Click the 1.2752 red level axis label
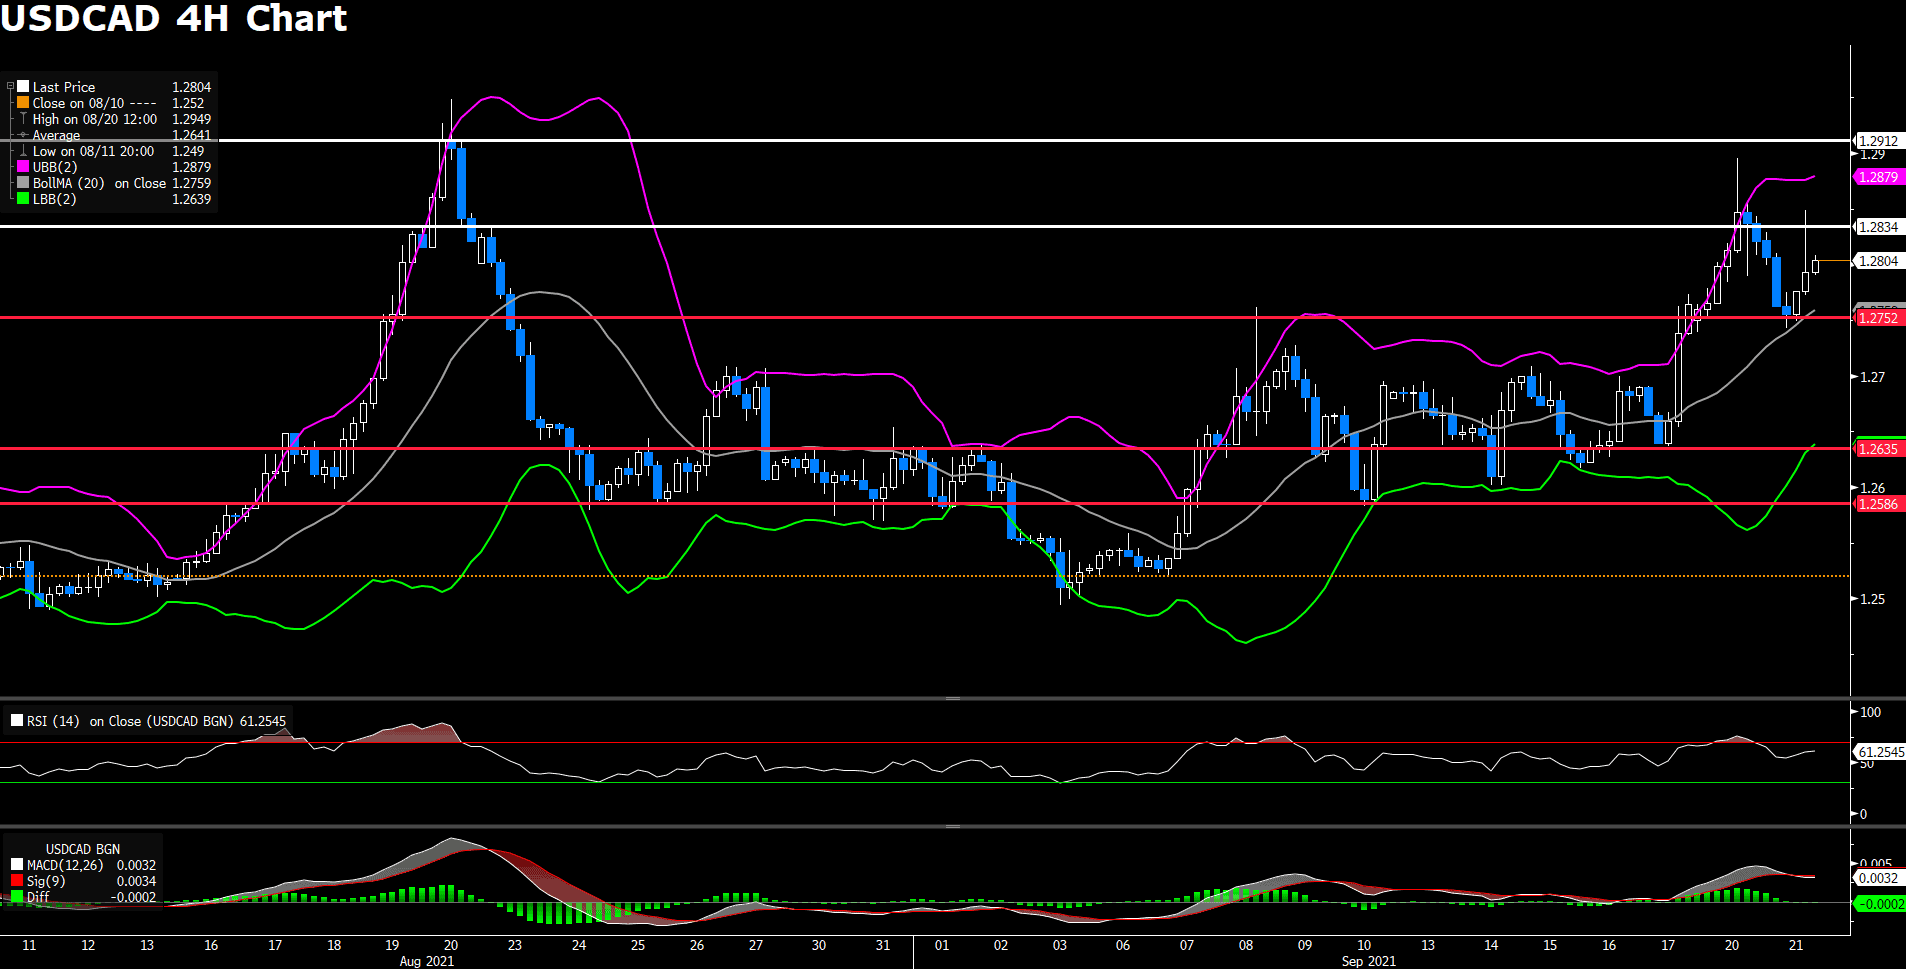 (1878, 318)
